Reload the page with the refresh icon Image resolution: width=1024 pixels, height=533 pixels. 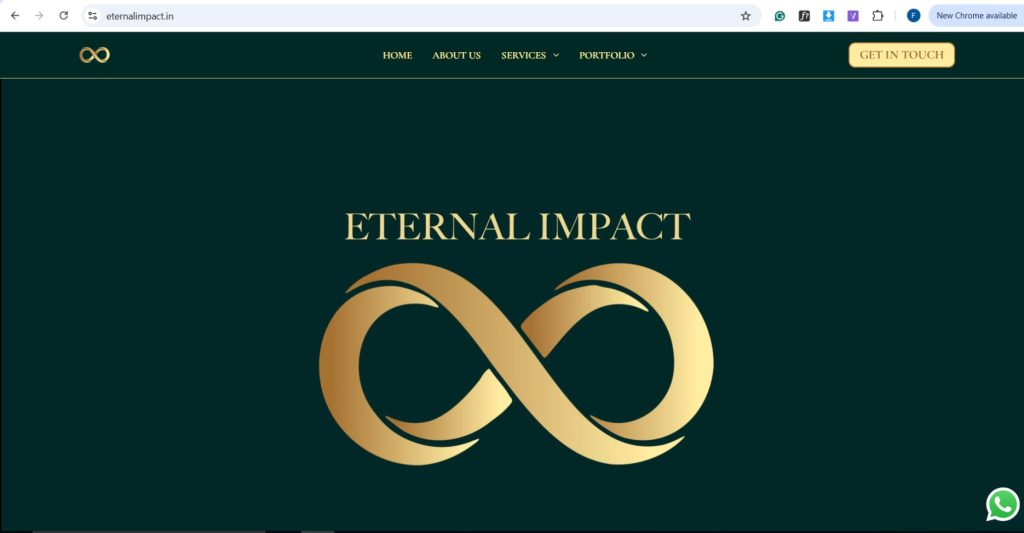tap(63, 16)
